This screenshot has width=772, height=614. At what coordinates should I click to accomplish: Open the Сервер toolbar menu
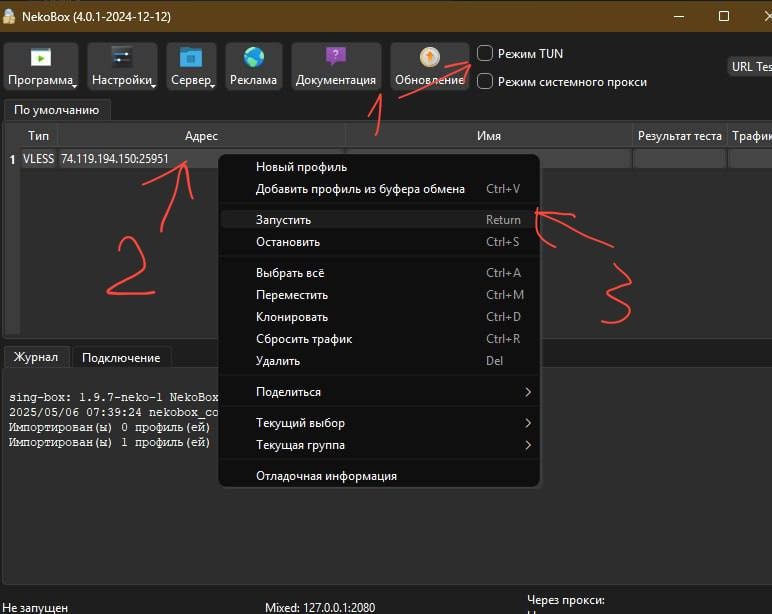(191, 66)
